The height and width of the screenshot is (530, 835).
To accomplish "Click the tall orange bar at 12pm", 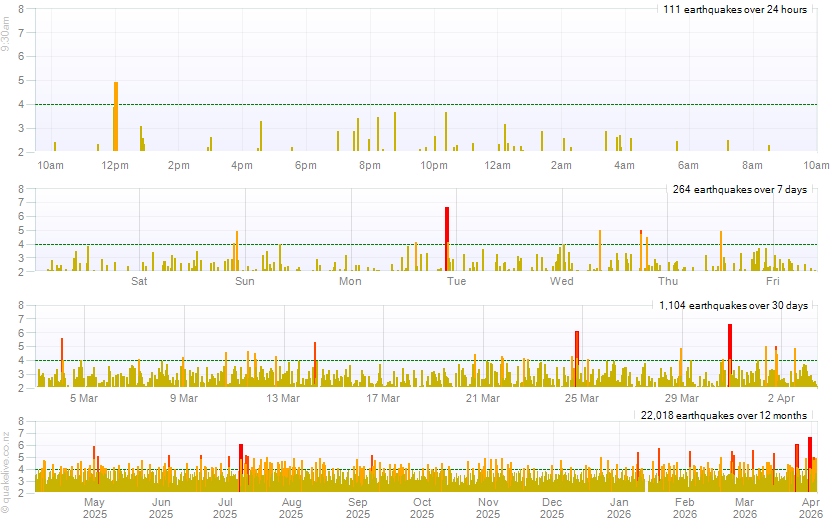I will point(116,117).
